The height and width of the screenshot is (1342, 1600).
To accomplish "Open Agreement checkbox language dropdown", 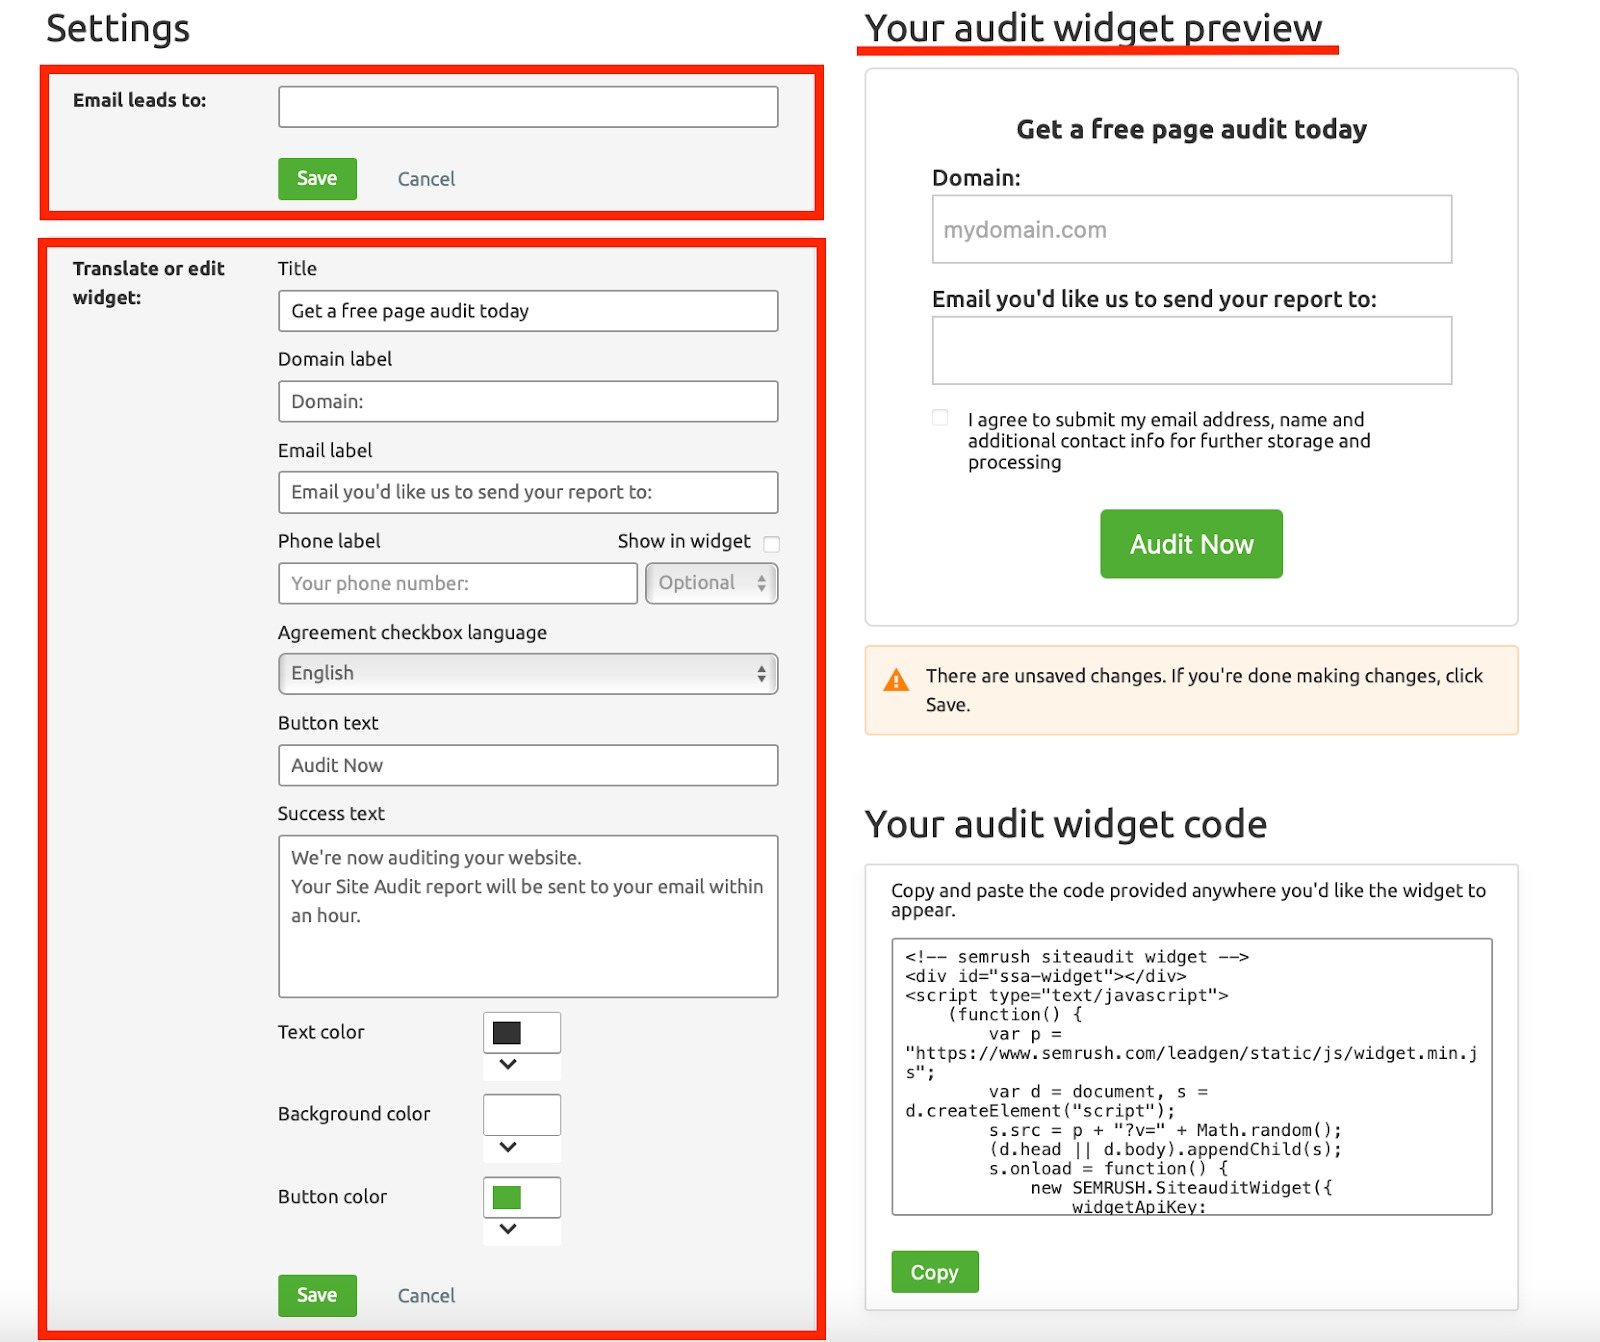I will pos(528,674).
